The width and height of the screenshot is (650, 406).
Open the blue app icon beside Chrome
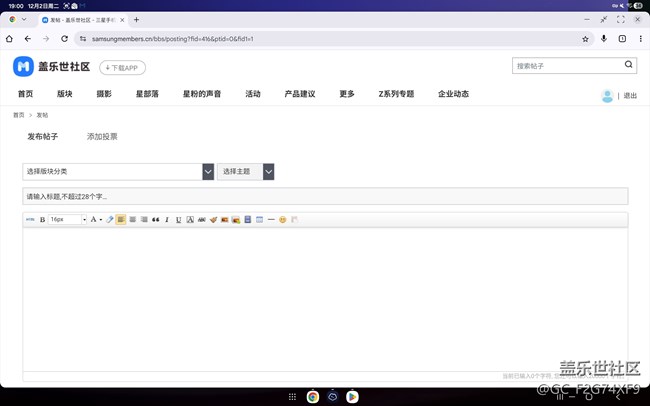point(332,397)
